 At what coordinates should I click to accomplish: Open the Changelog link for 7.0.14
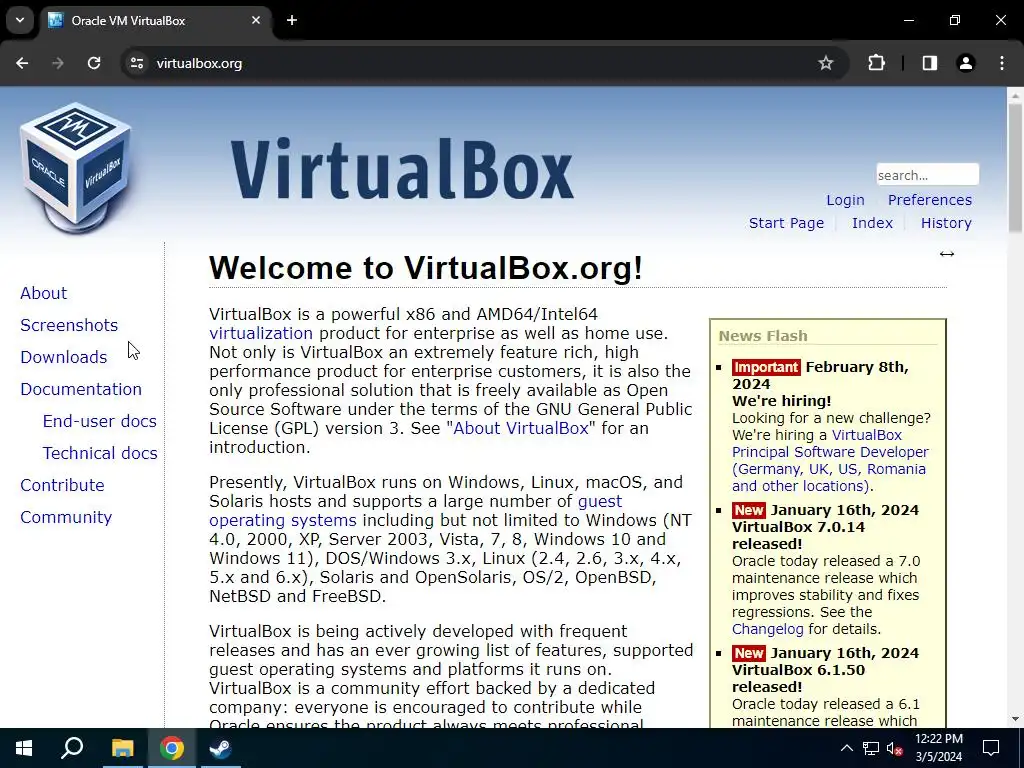point(767,629)
